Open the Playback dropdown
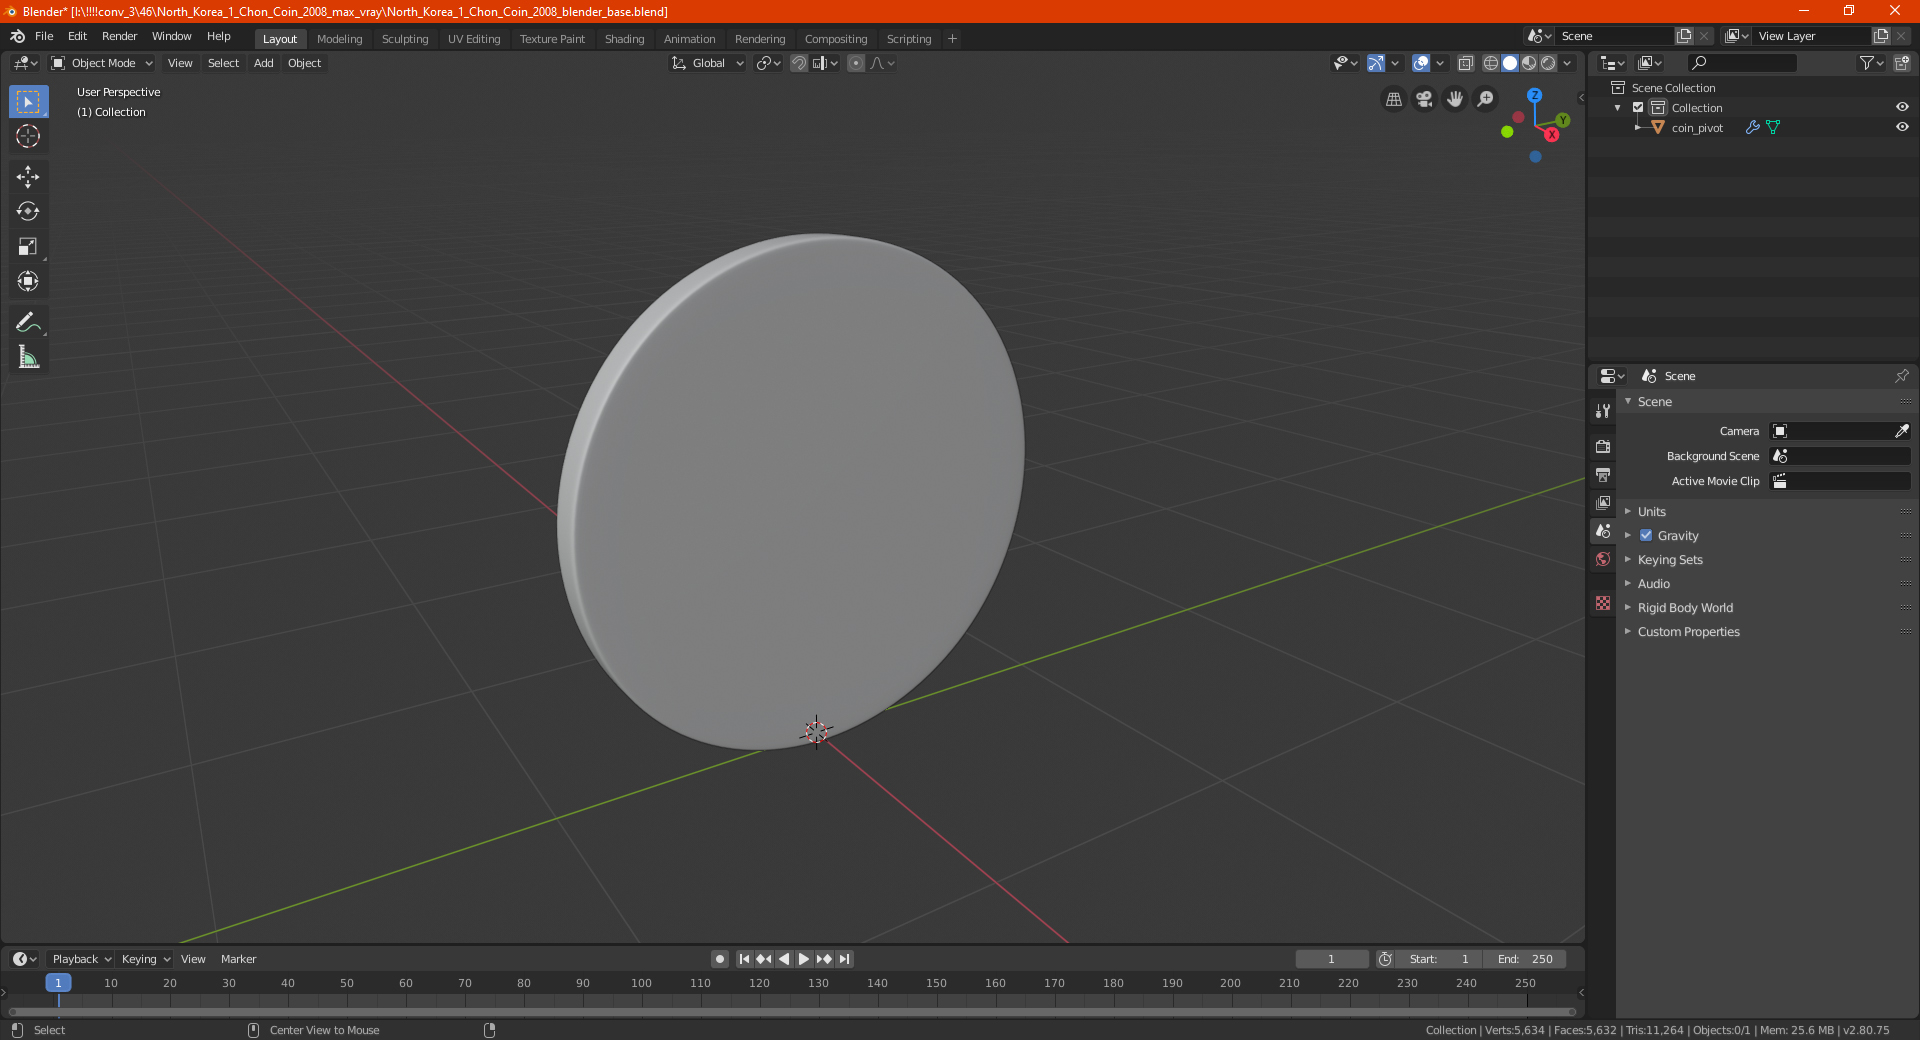 tap(82, 959)
